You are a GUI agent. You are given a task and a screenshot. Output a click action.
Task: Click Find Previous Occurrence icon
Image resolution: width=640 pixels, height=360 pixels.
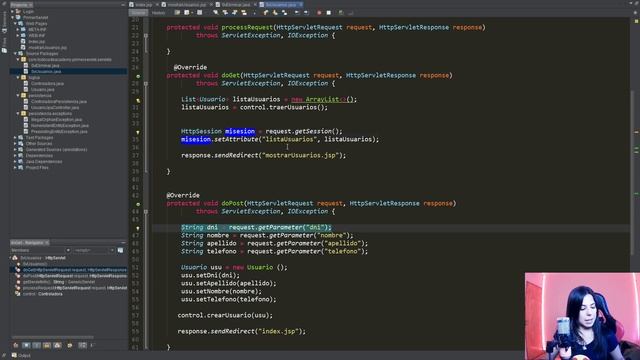click(x=225, y=13)
